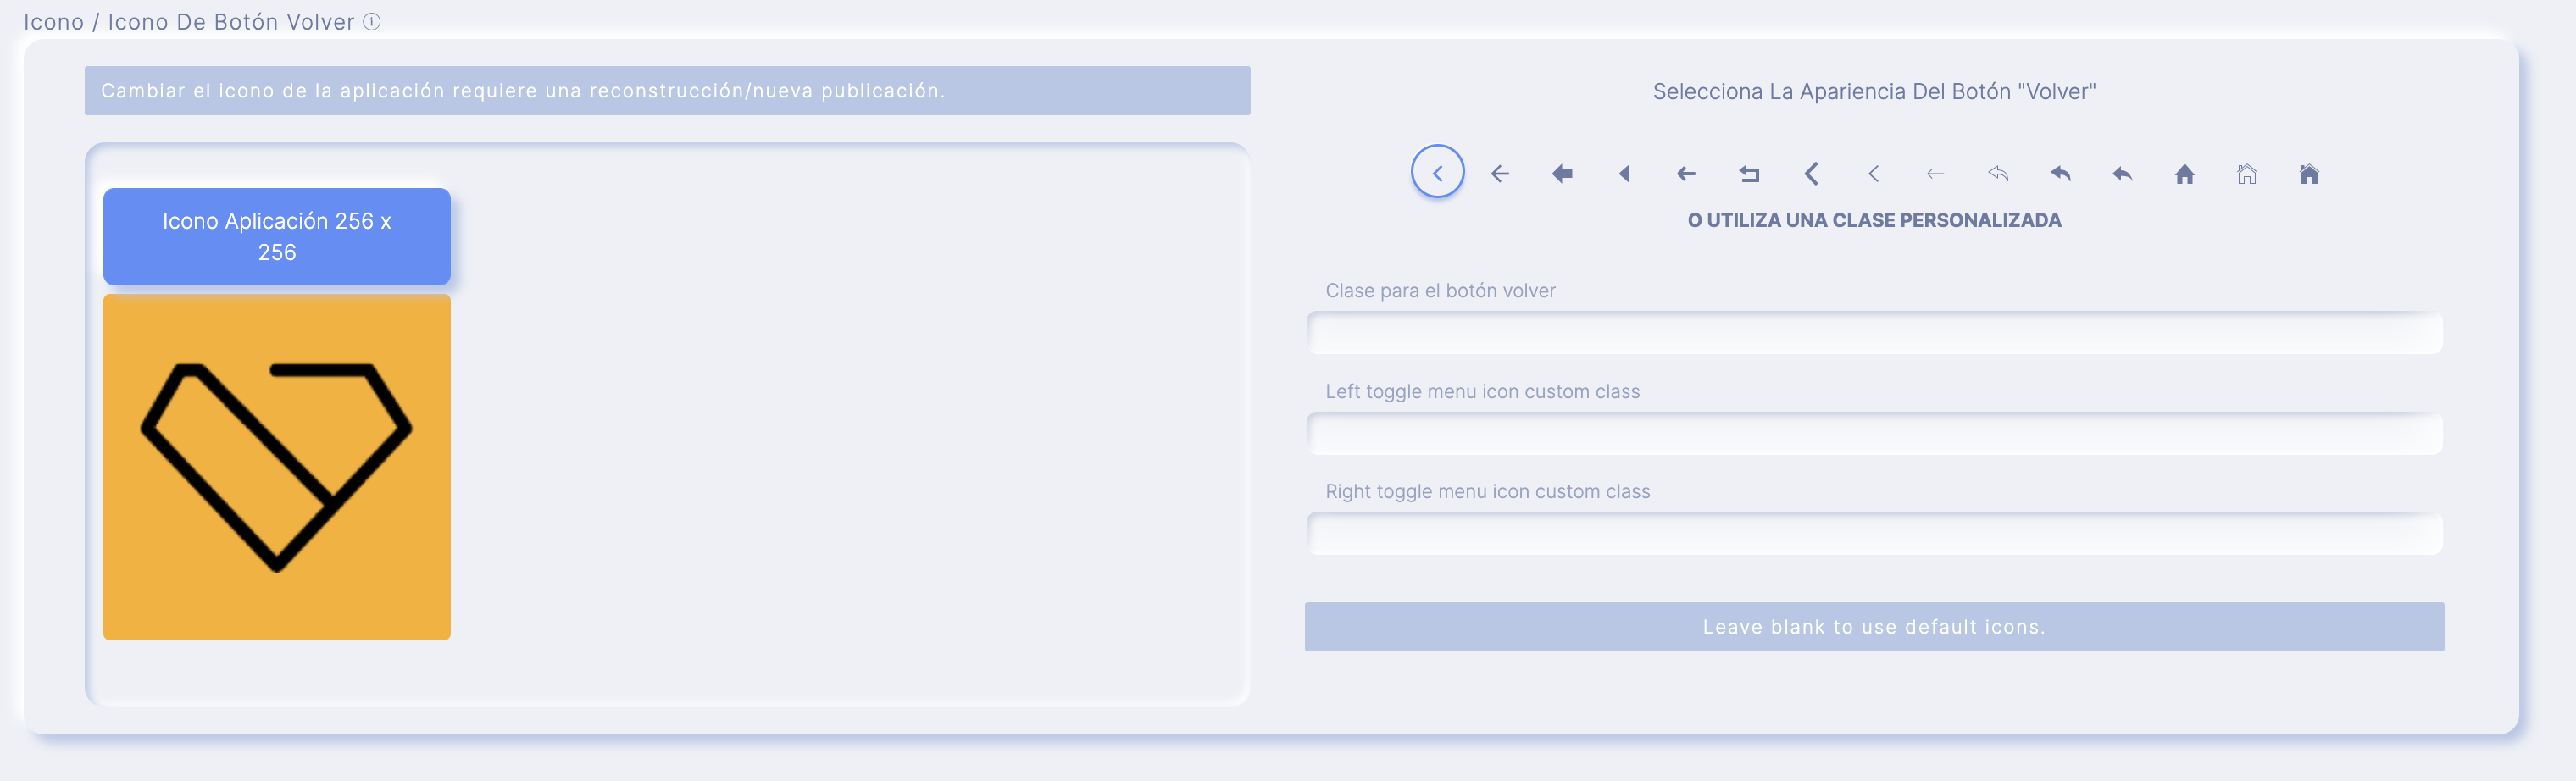Choose the simple thin left-arrow after the circle
This screenshot has height=781, width=2576.
[x=1499, y=174]
